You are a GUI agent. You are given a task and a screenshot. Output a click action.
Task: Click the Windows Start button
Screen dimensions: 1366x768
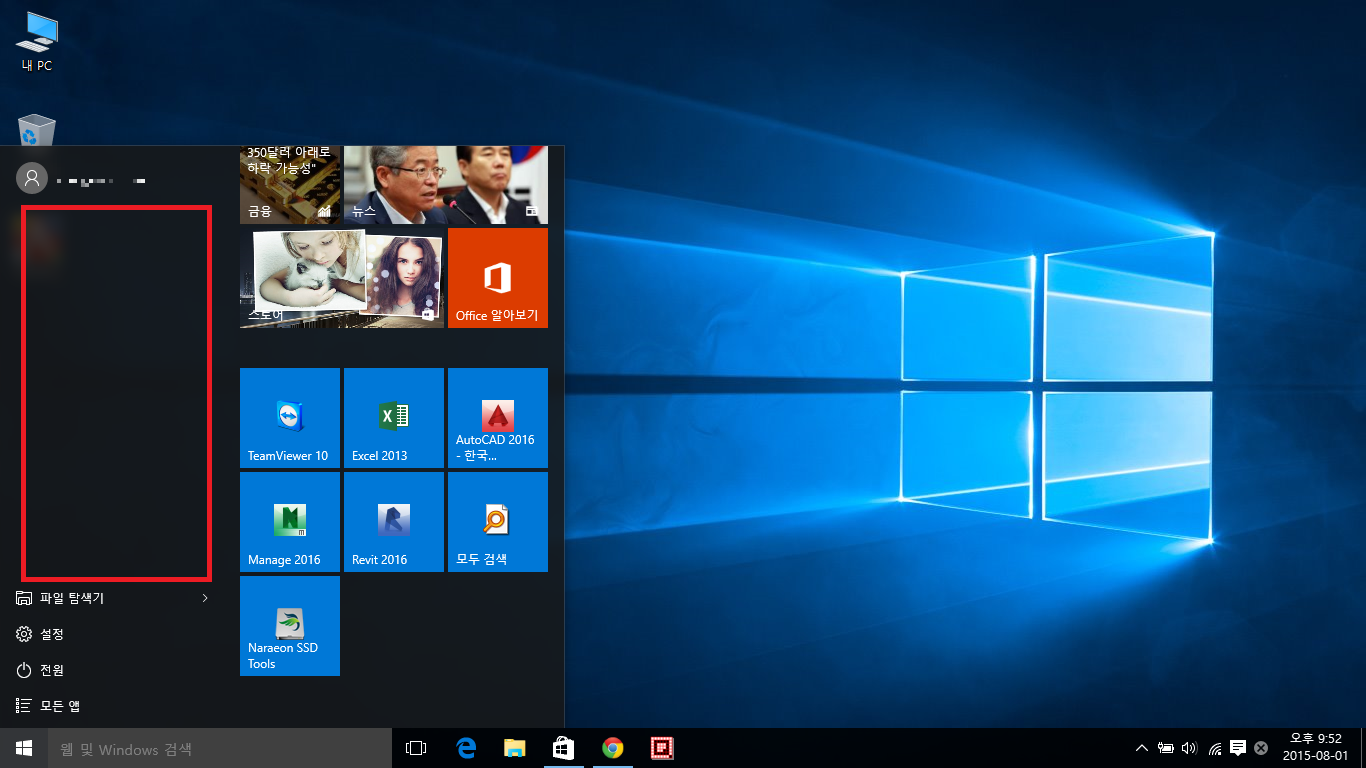click(24, 748)
